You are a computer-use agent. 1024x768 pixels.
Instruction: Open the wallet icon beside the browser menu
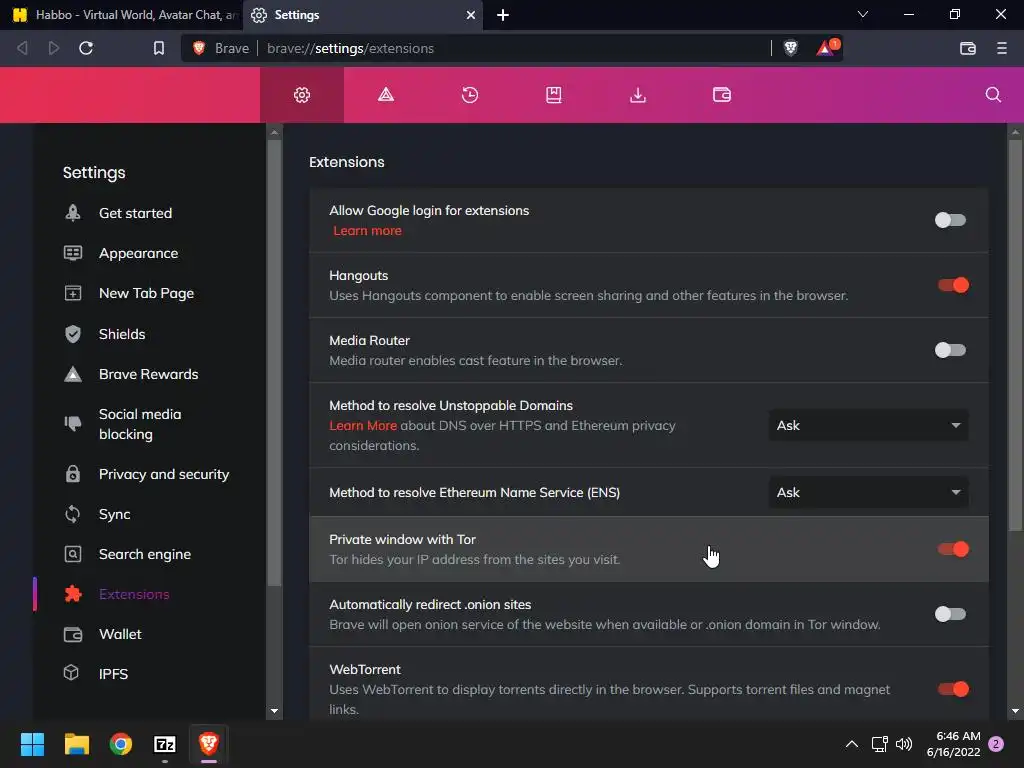pyautogui.click(x=968, y=48)
